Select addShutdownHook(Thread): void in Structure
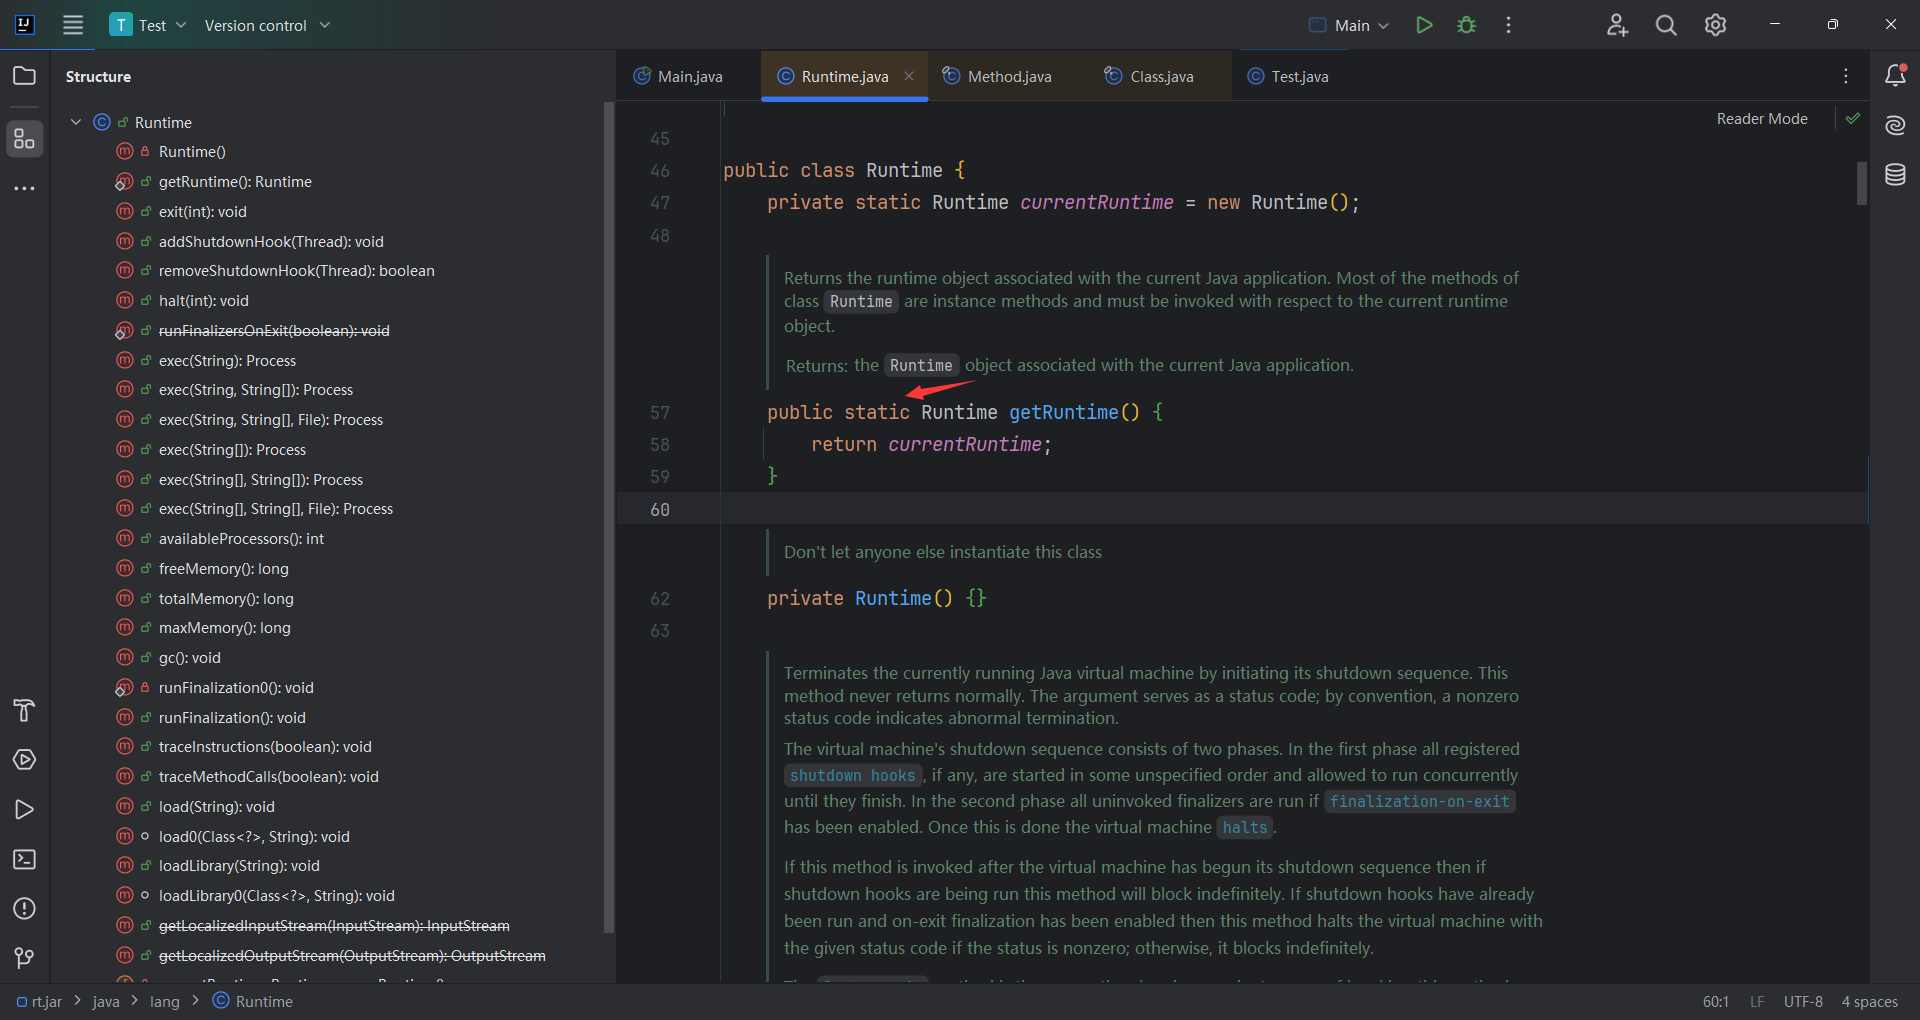Viewport: 1920px width, 1020px height. 271,242
